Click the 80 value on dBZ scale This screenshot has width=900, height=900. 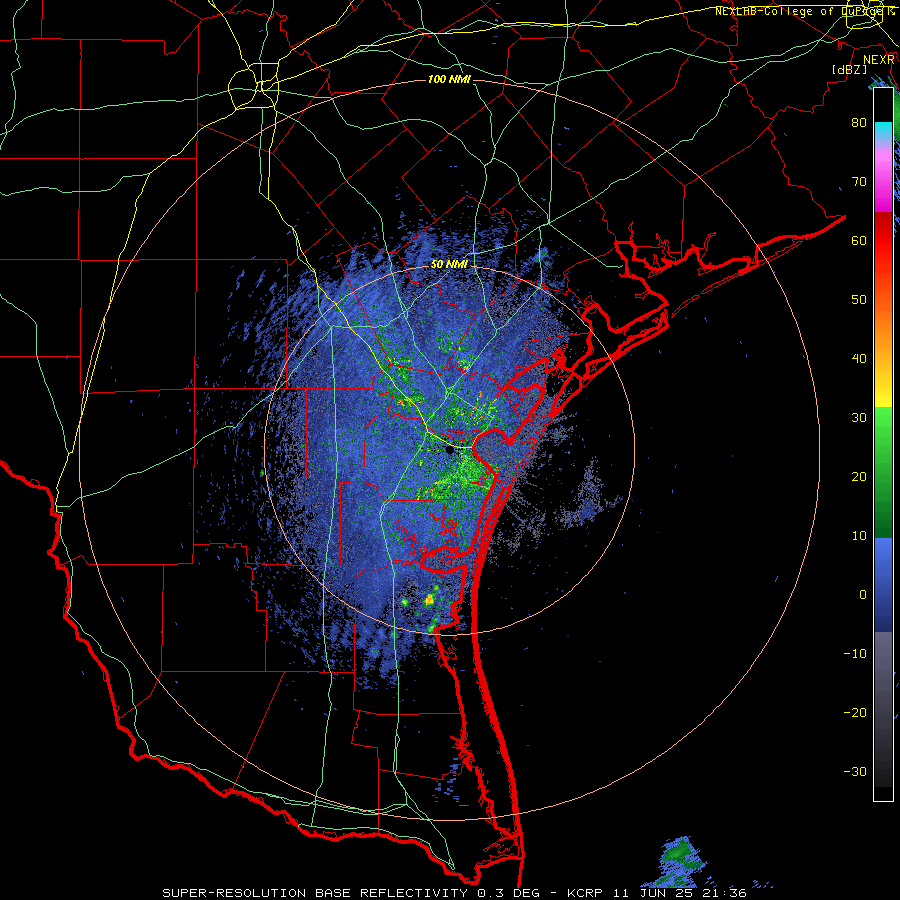859,122
